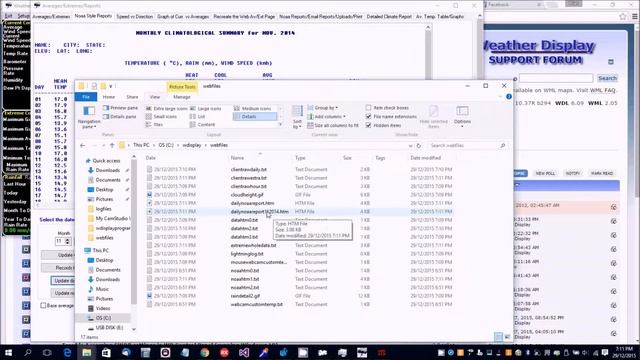640x360 pixels.
Task: Switch layout to Content view
Action: click(202, 124)
